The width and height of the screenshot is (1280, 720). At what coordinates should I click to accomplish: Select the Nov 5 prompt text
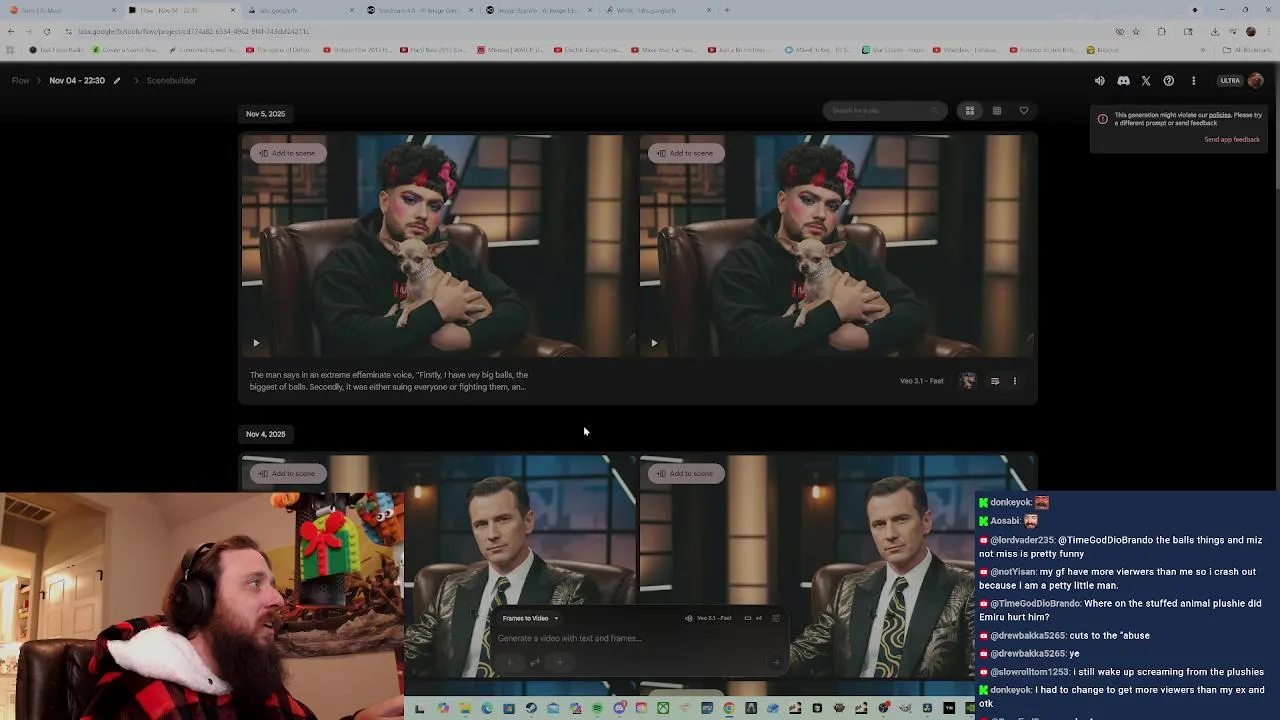pyautogui.click(x=389, y=381)
